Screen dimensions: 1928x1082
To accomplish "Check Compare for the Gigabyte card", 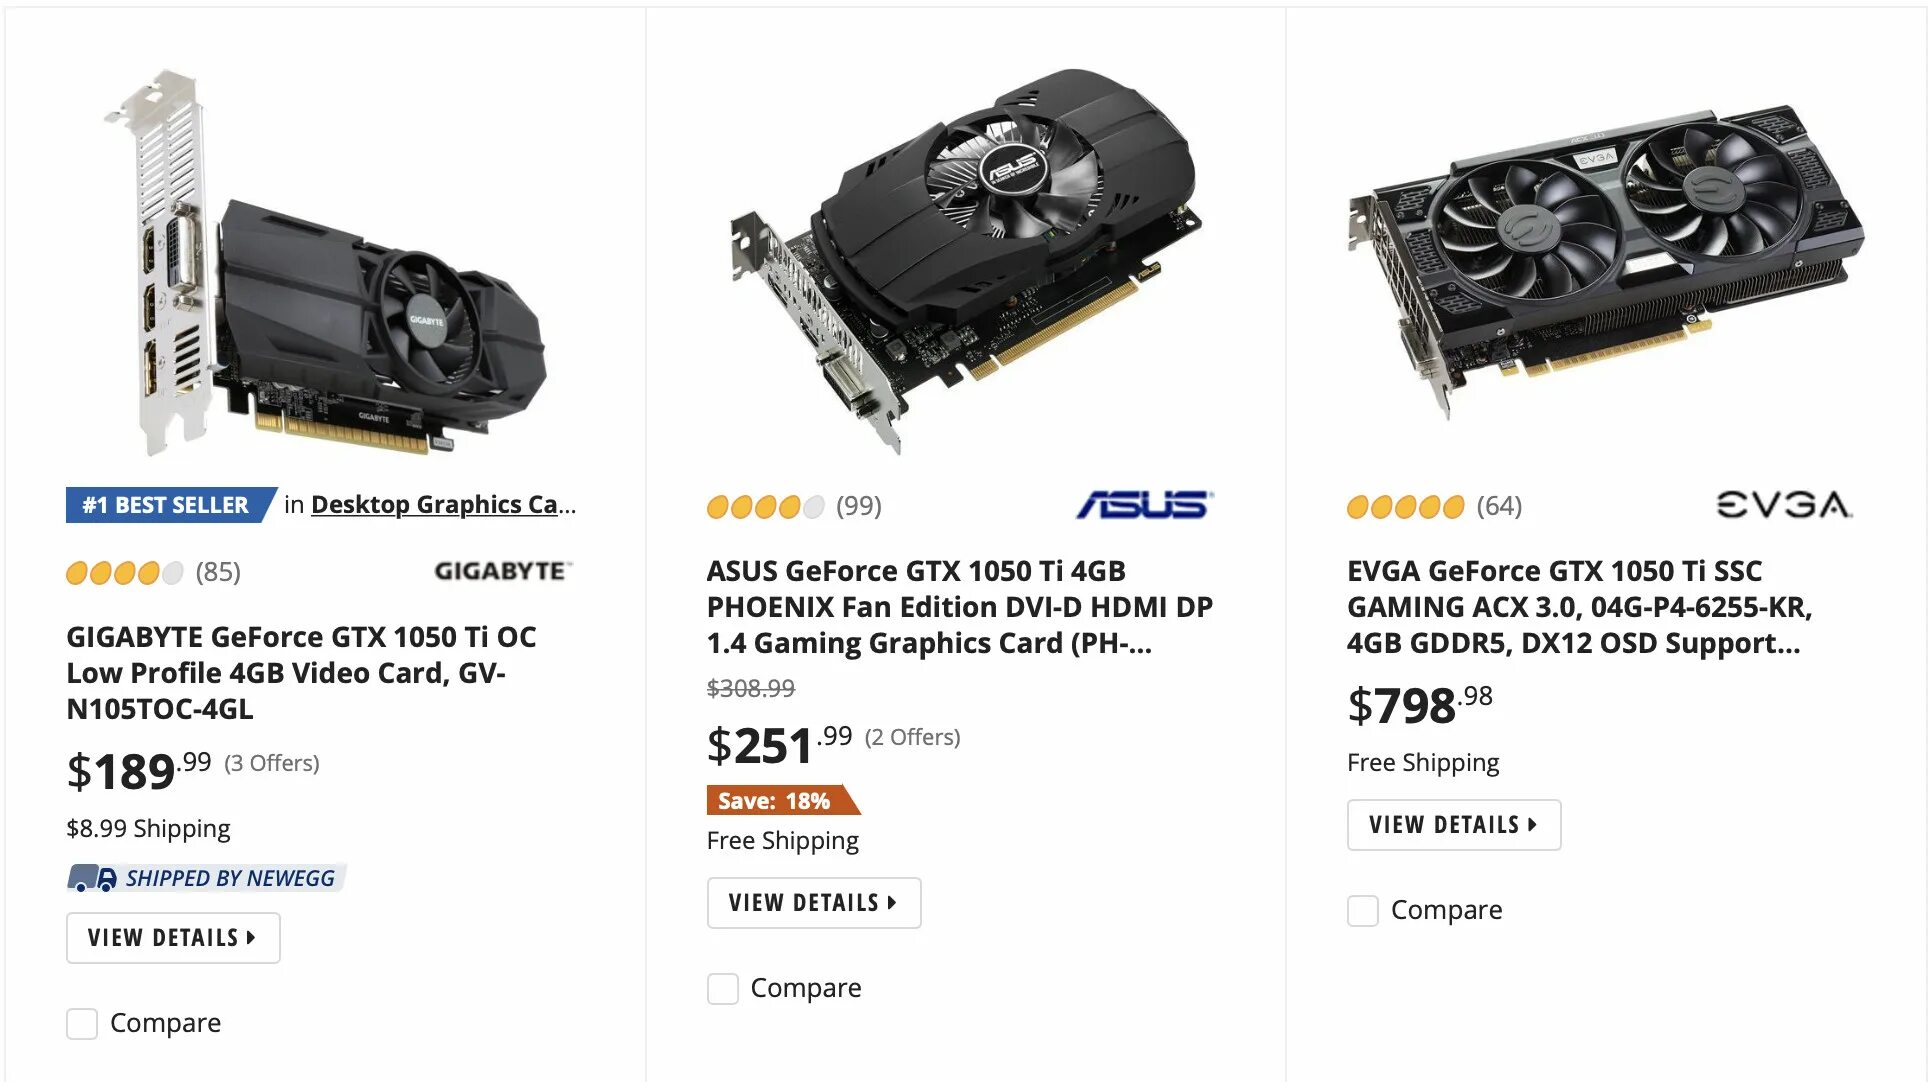I will tap(82, 1023).
